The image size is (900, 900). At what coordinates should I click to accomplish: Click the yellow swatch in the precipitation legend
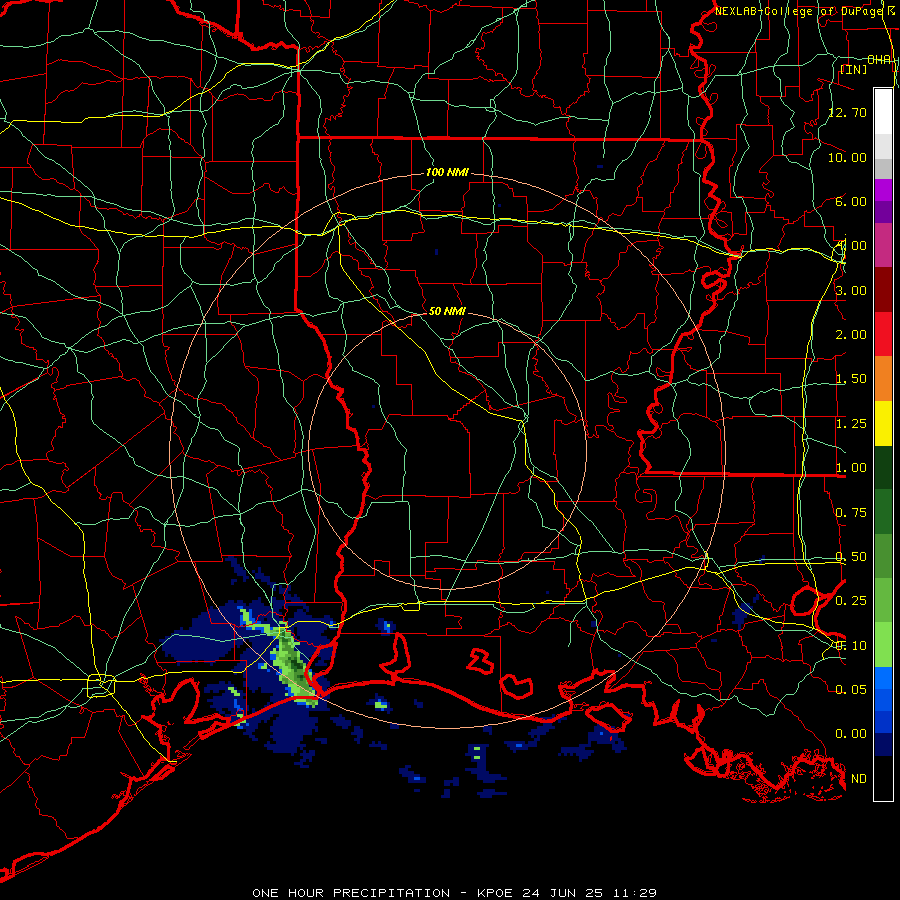[883, 424]
